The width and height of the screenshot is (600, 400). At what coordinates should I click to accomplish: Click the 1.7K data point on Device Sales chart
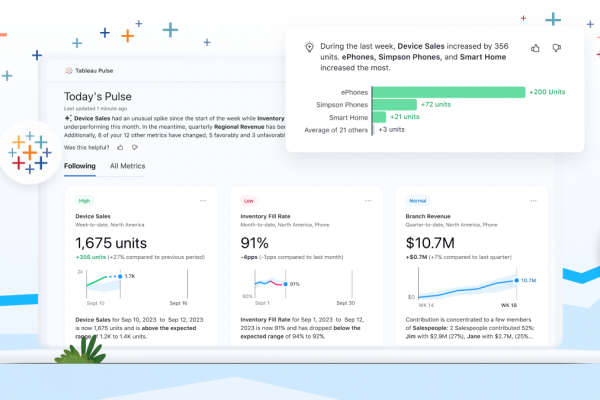(x=120, y=276)
